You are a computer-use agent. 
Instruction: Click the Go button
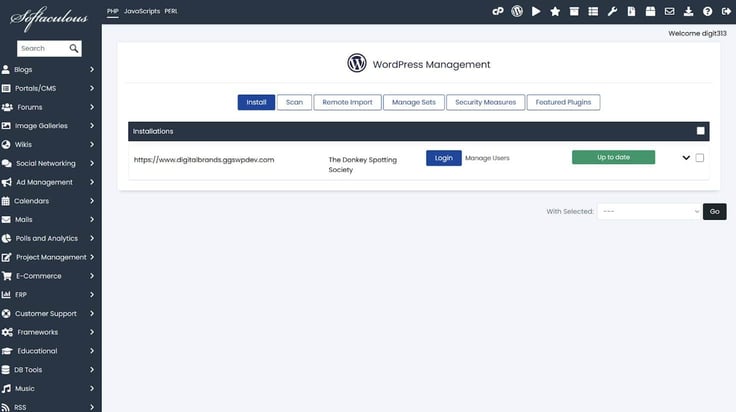coord(714,212)
